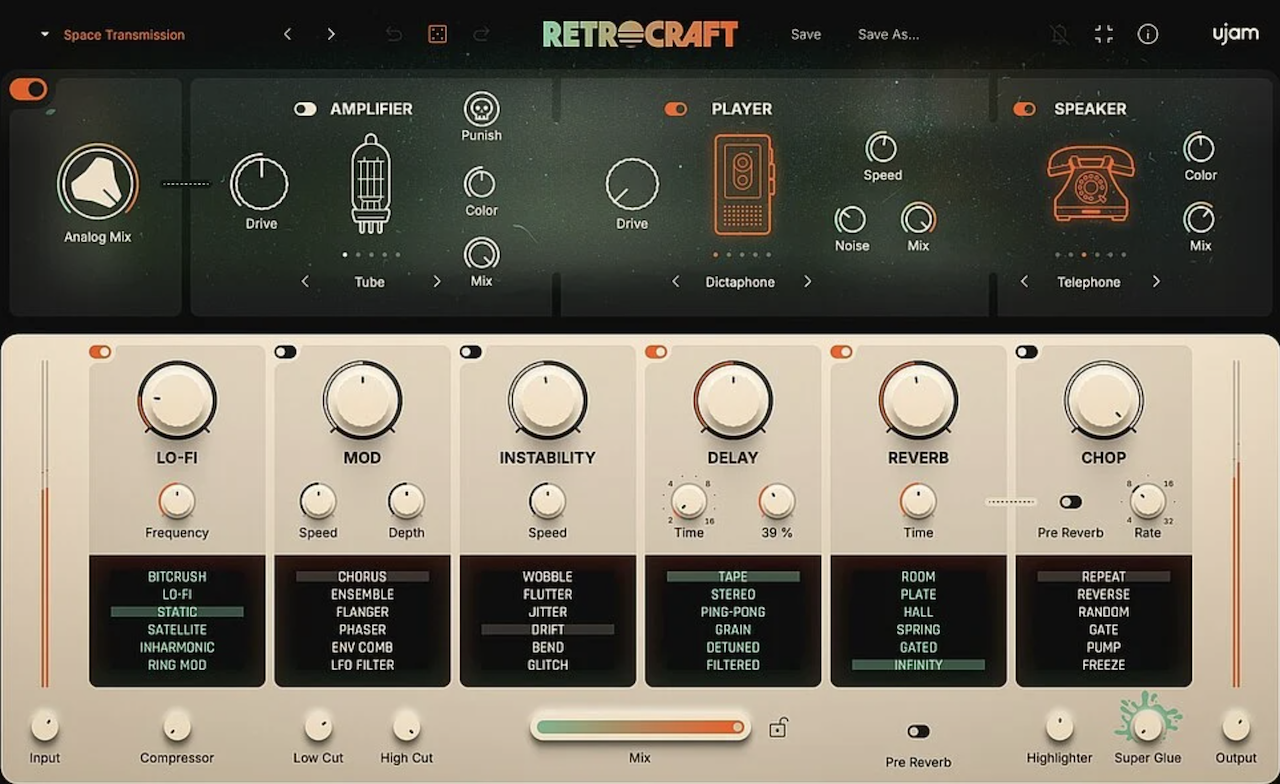This screenshot has width=1280, height=784.
Task: Select next amplifier type after Tube
Action: coord(437,282)
